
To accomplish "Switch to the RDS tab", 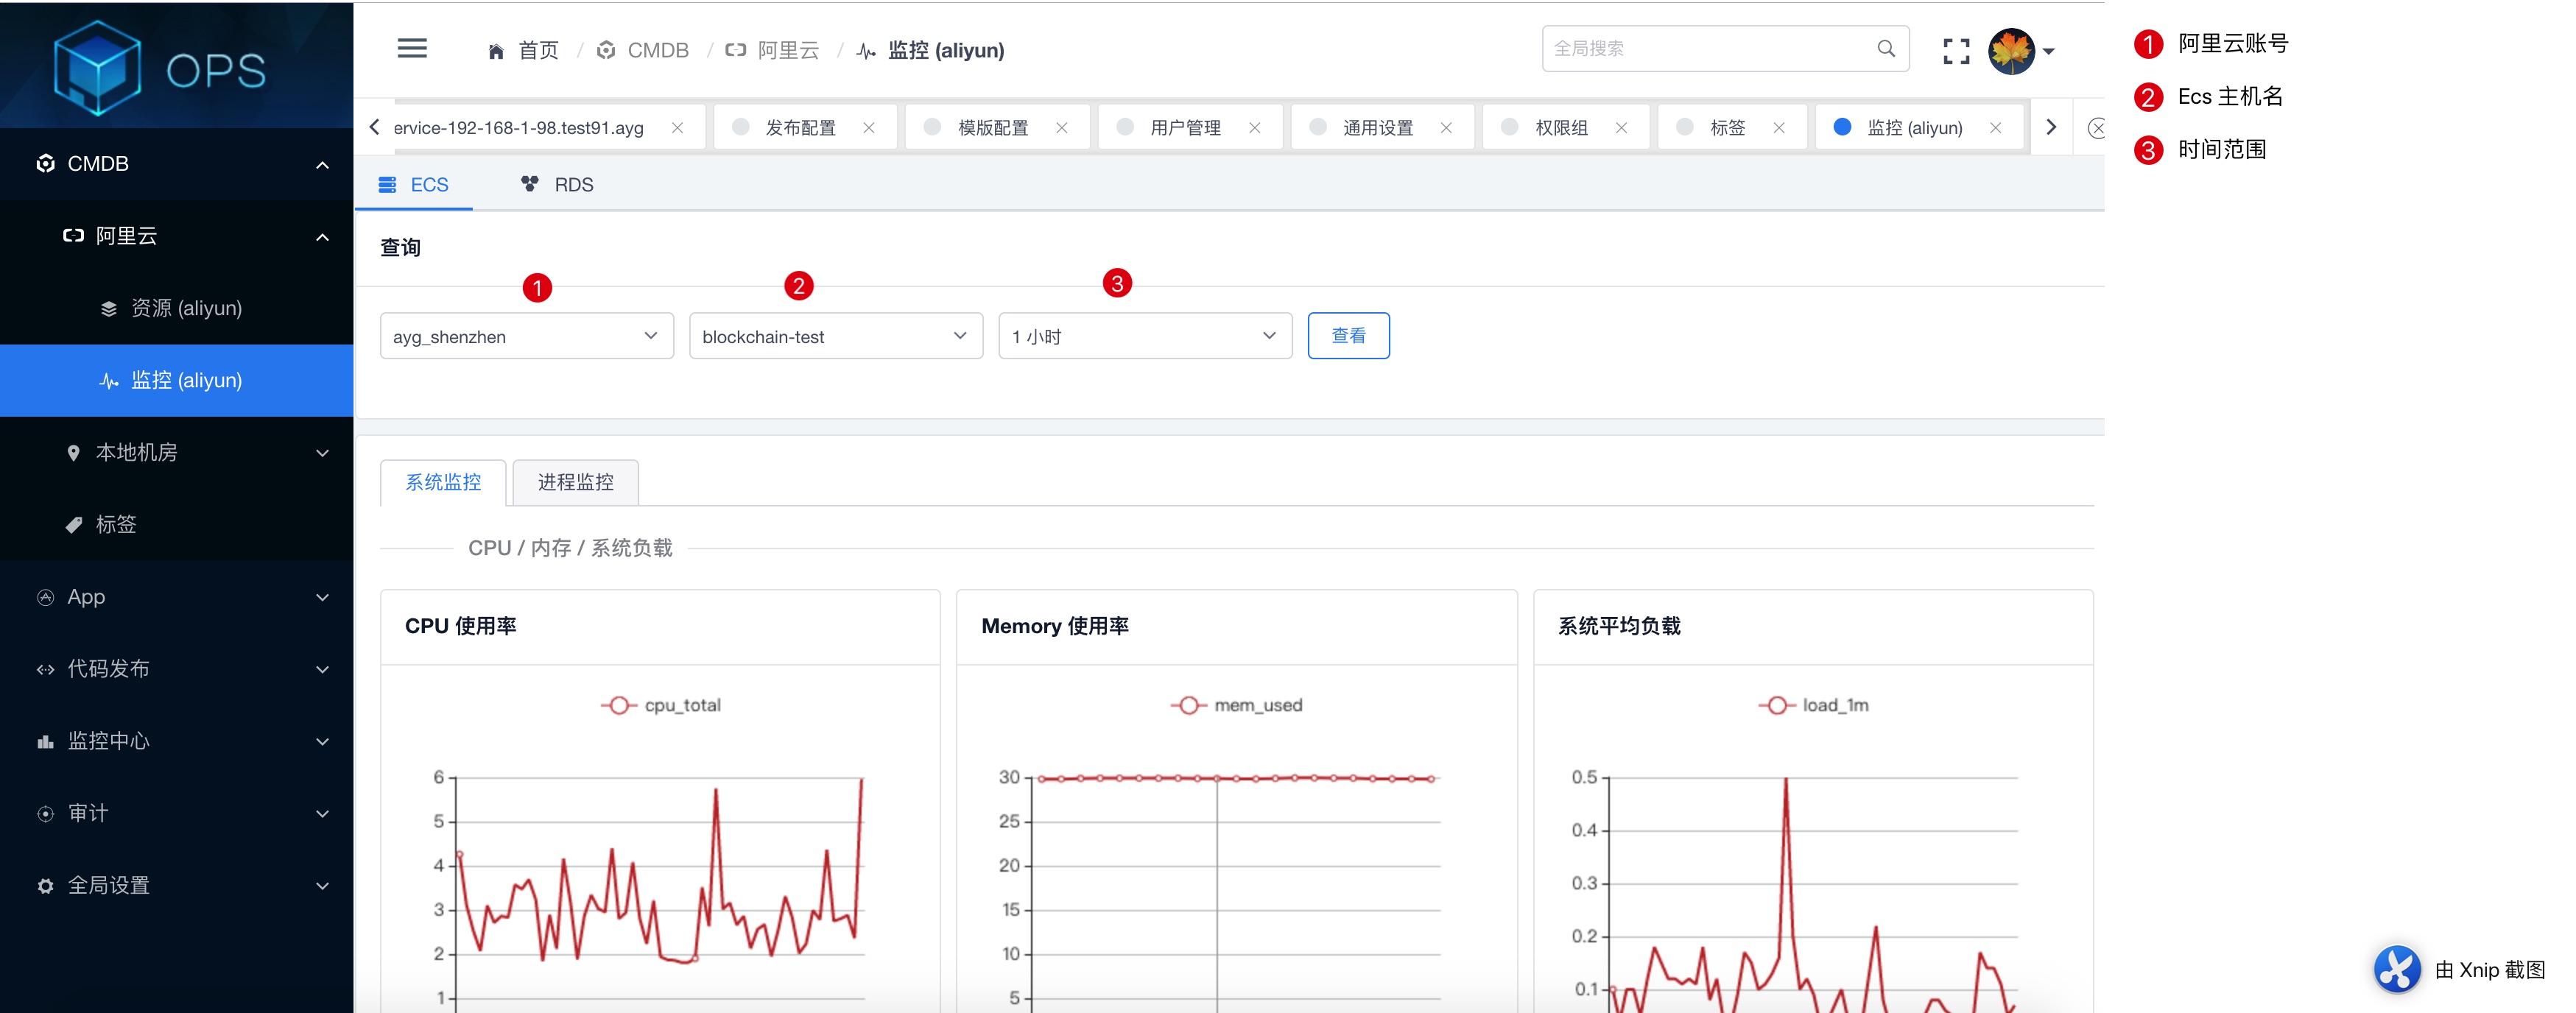I will pyautogui.click(x=558, y=185).
